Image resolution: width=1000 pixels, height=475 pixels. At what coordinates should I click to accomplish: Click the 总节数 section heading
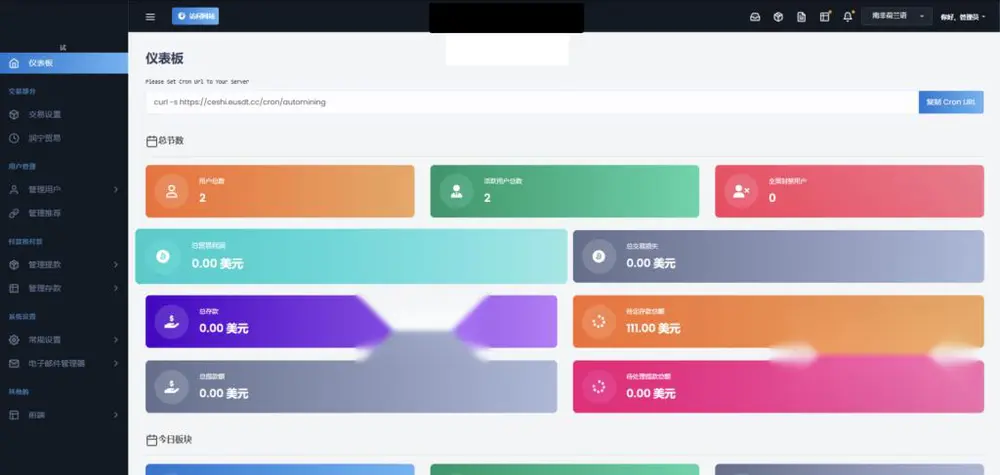(x=171, y=141)
